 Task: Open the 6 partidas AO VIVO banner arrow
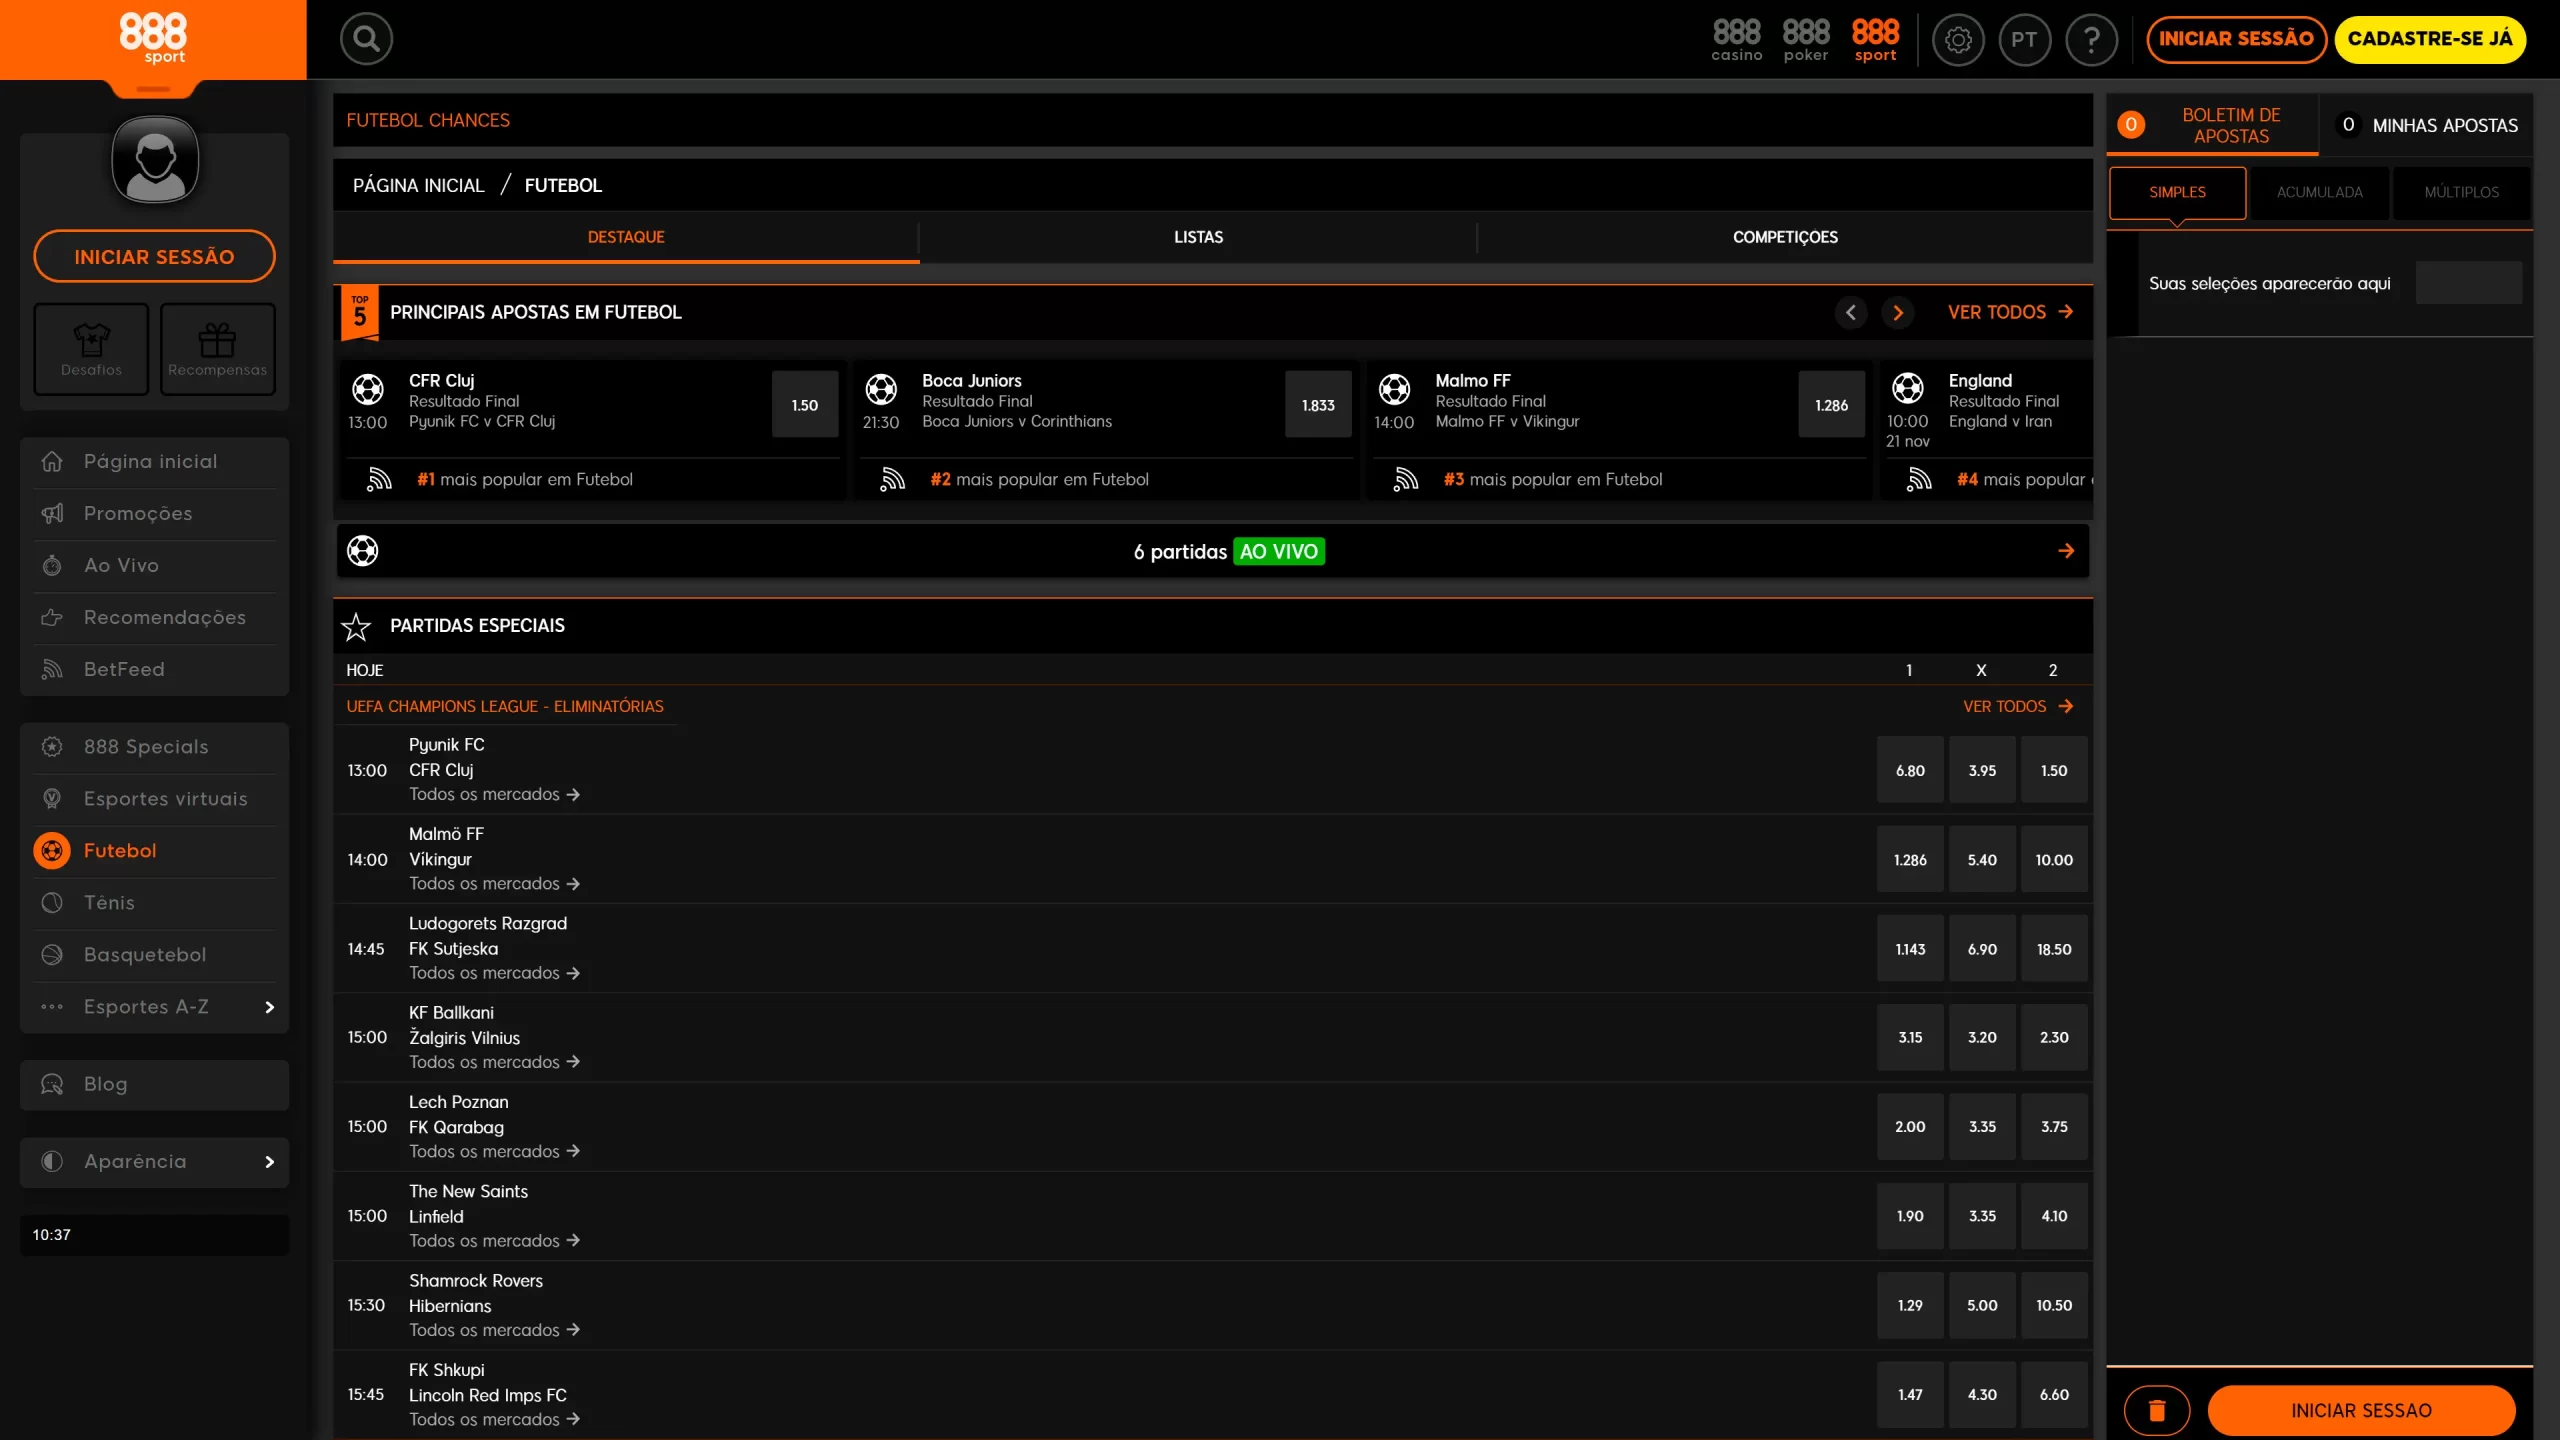(x=2066, y=551)
